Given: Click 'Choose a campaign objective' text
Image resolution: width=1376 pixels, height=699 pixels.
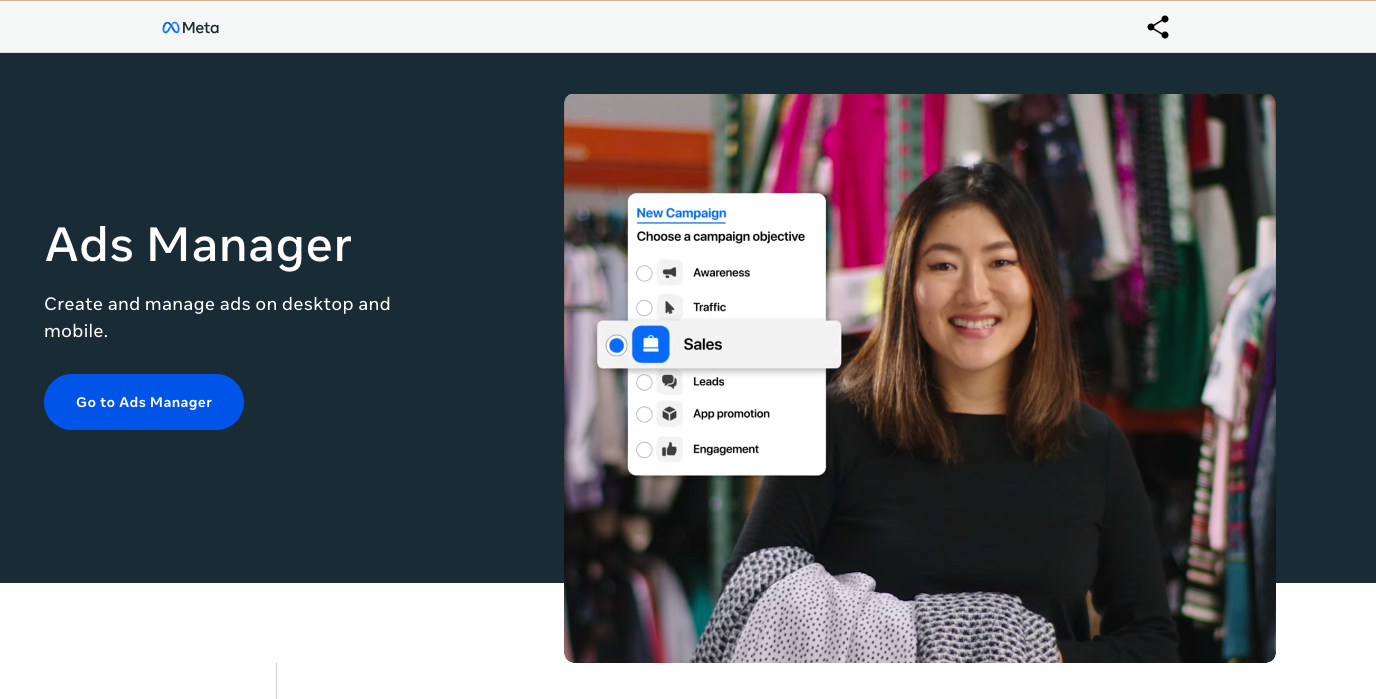Looking at the screenshot, I should pyautogui.click(x=721, y=237).
